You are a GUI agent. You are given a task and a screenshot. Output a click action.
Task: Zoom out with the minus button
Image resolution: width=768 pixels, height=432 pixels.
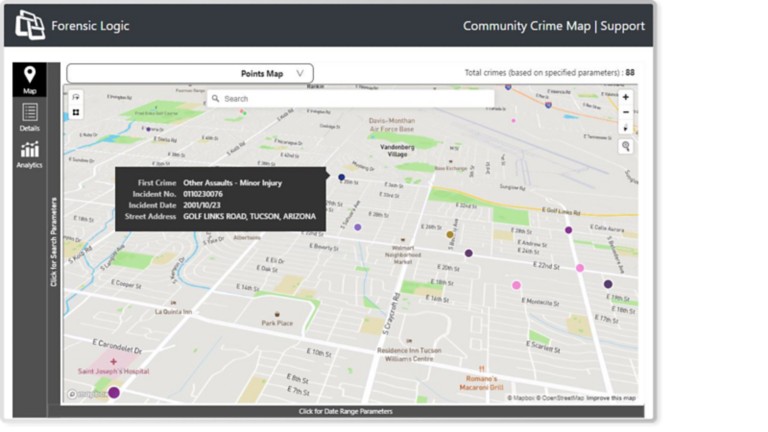tap(625, 112)
